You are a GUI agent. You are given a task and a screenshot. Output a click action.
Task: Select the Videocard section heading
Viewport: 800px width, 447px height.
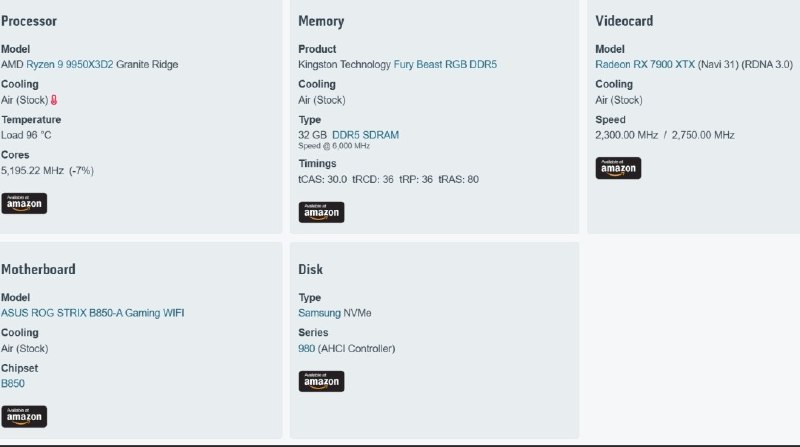coord(624,21)
